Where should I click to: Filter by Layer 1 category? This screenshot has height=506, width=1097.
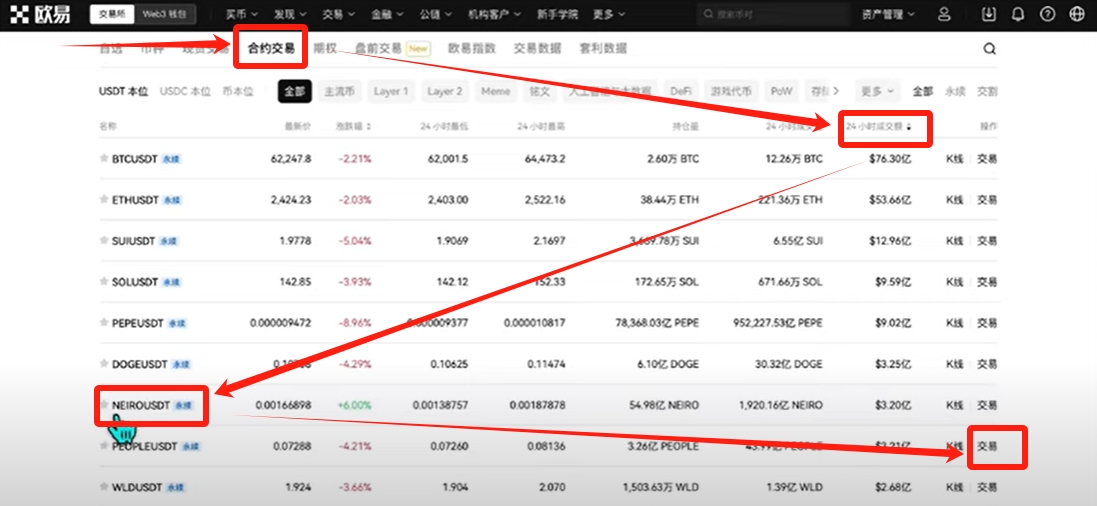click(391, 91)
